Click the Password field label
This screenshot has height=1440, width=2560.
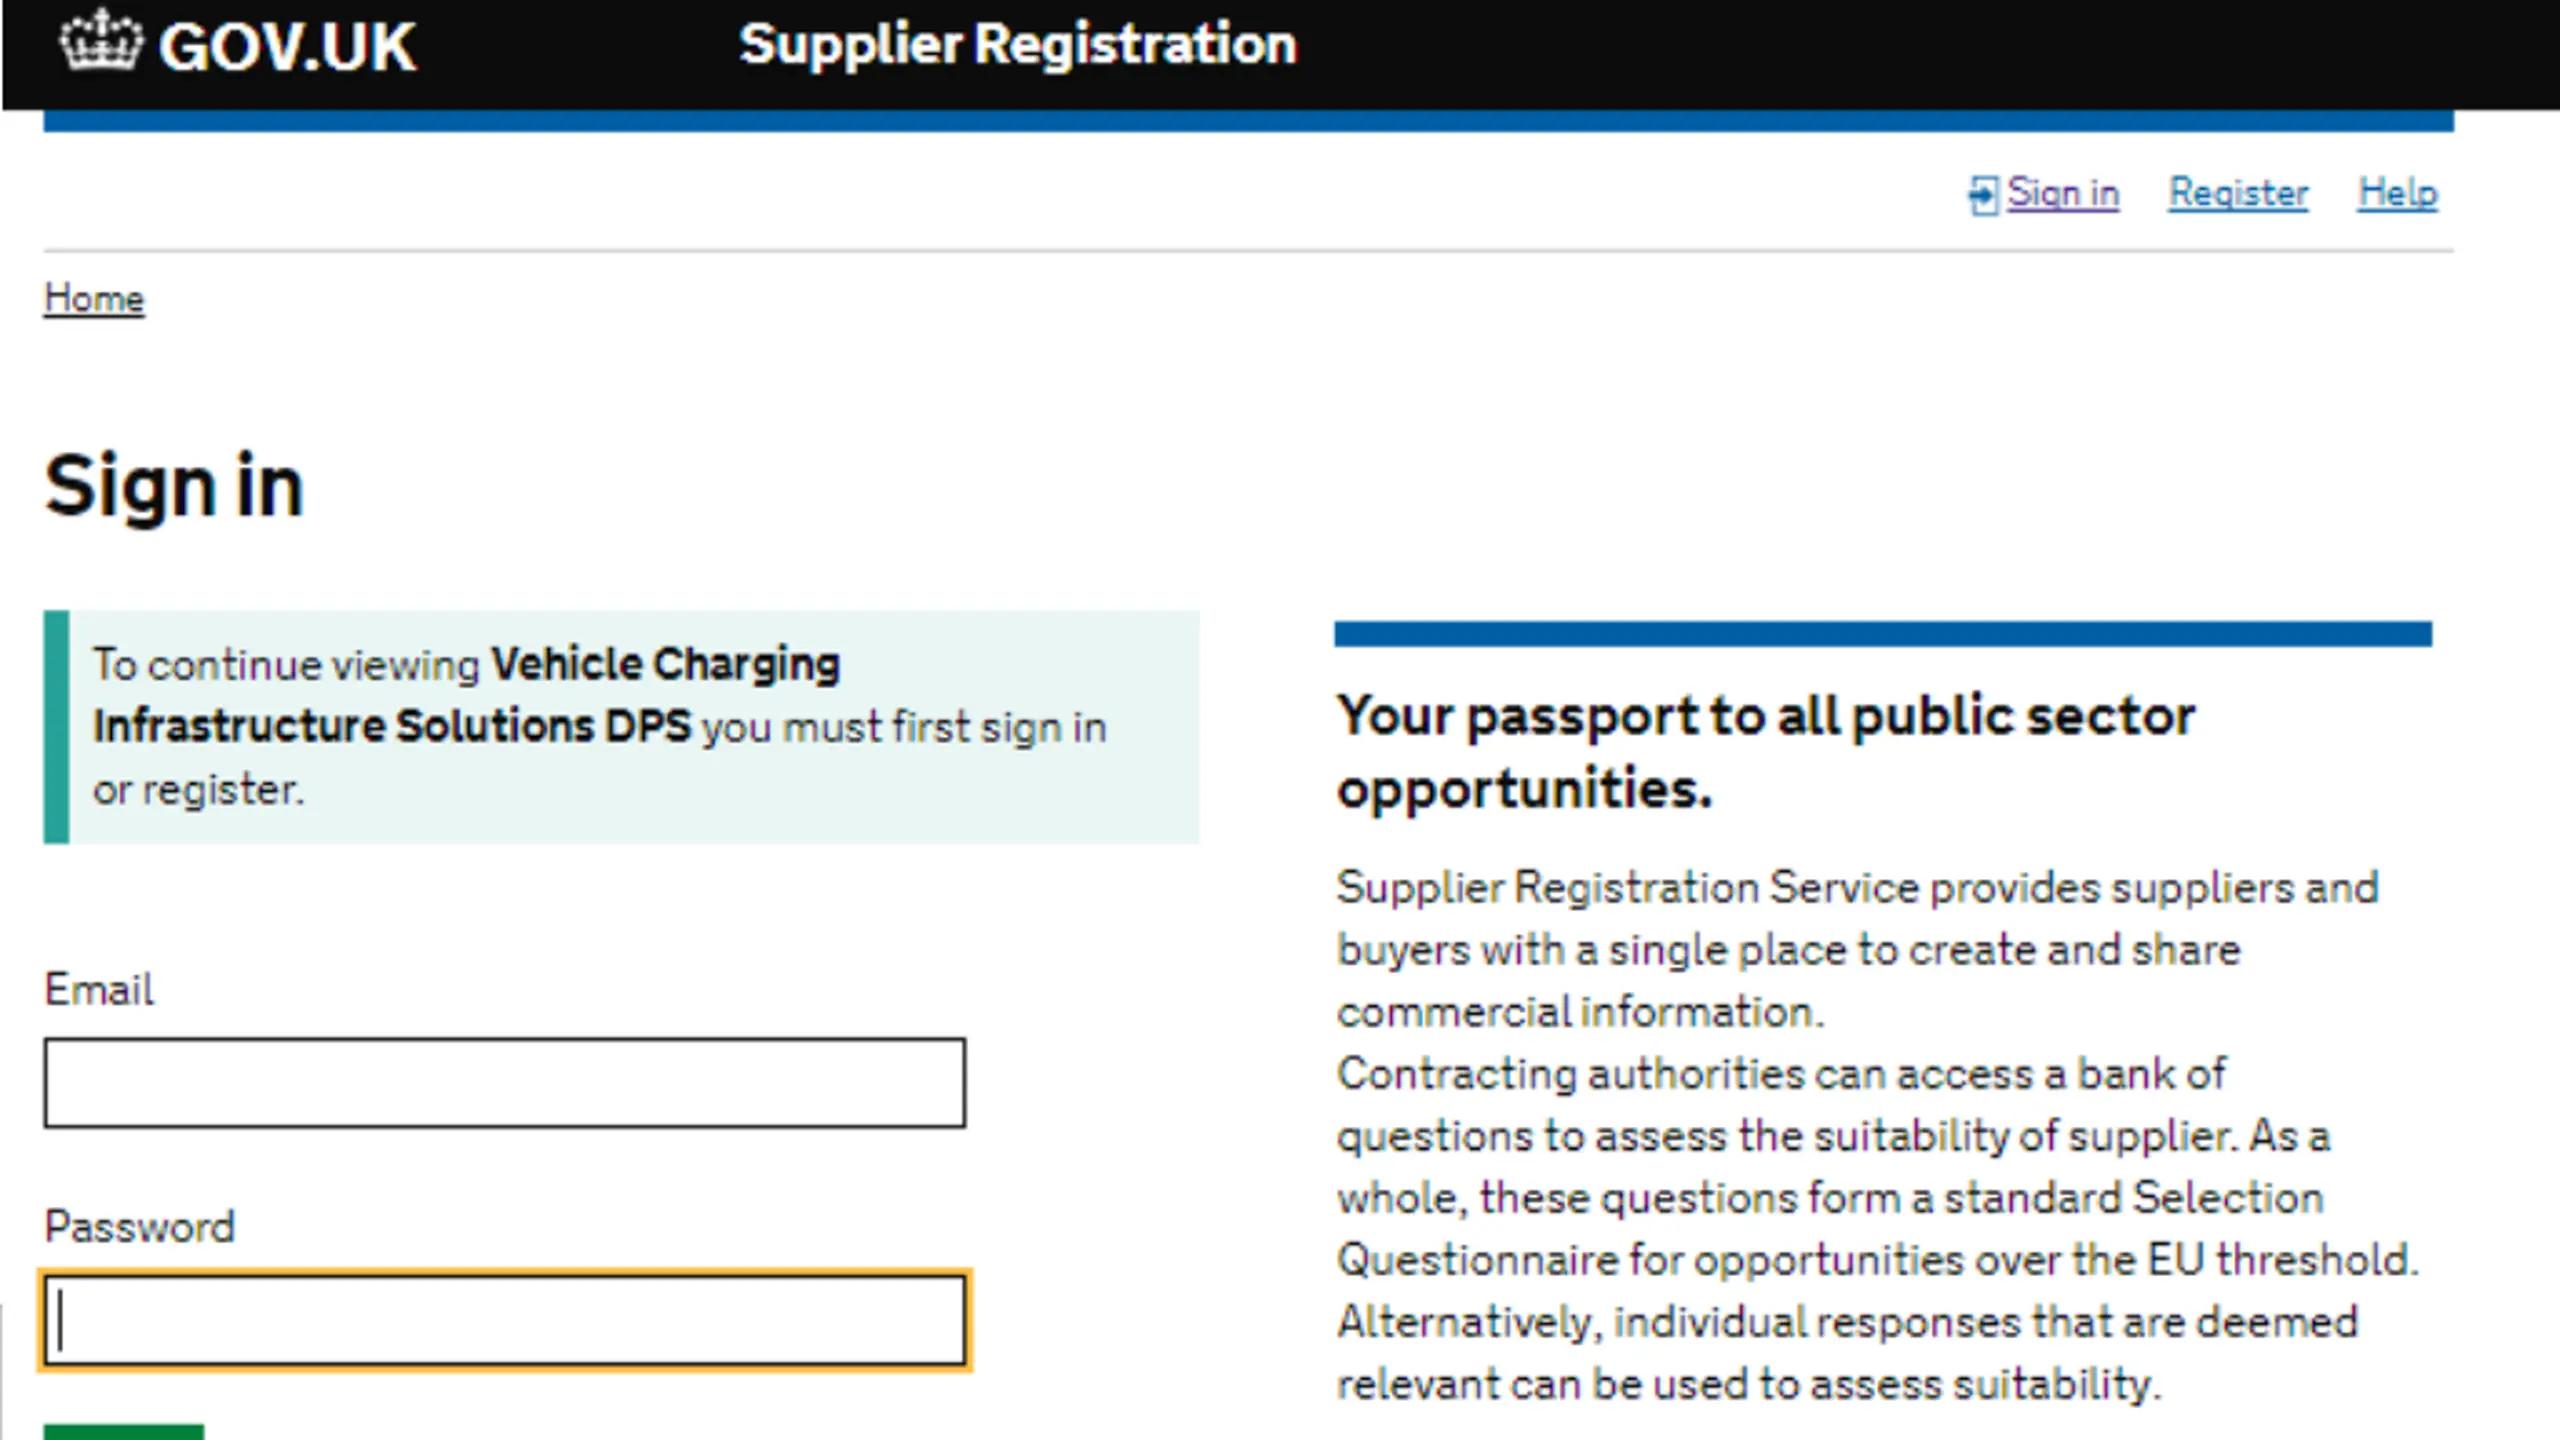tap(139, 1227)
